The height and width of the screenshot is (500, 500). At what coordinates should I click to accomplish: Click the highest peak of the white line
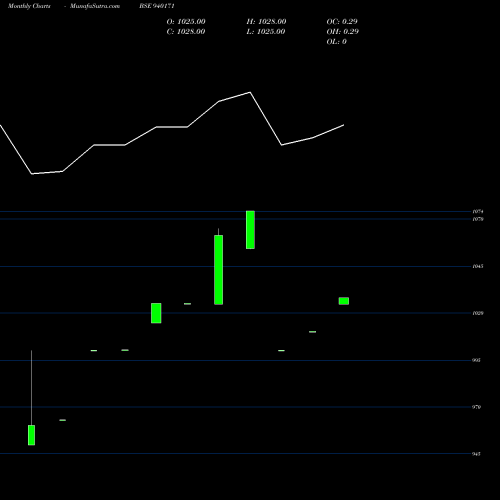250,92
